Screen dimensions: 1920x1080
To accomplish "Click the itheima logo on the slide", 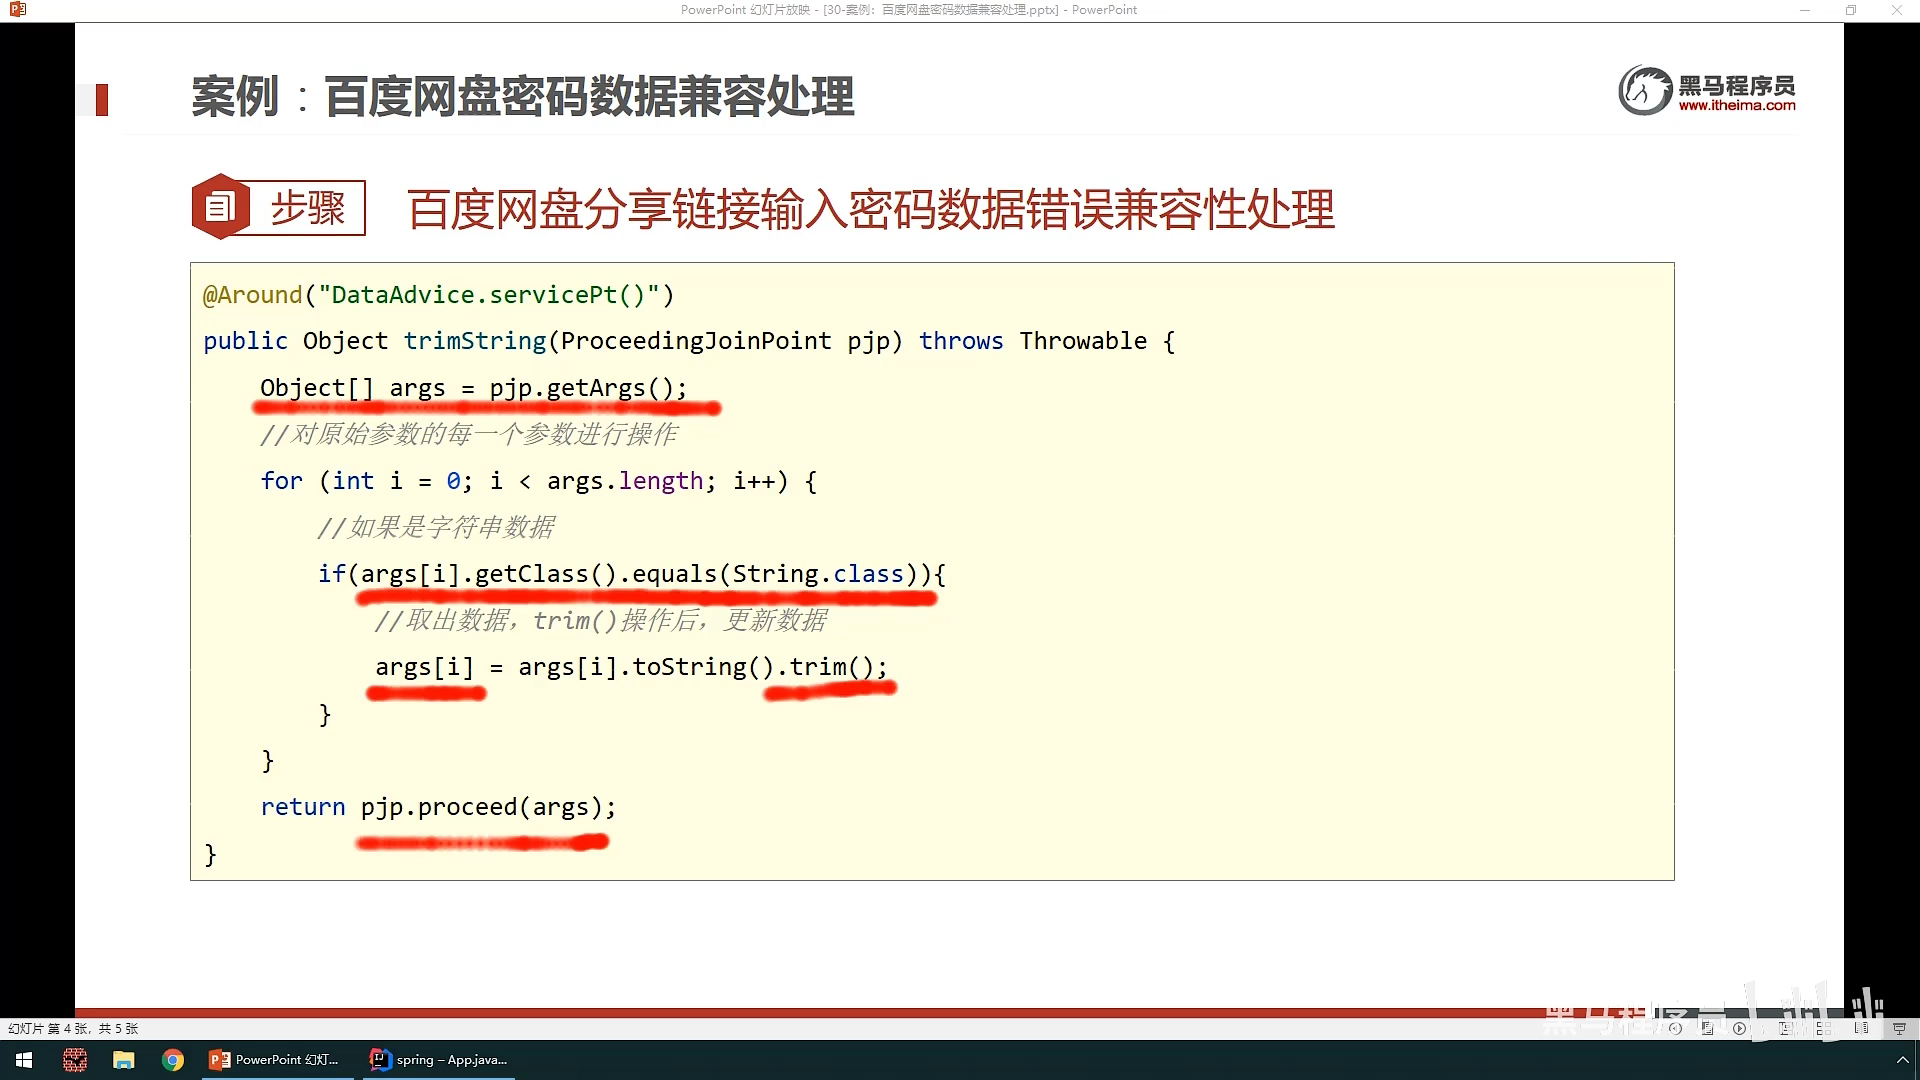I will coord(1706,92).
